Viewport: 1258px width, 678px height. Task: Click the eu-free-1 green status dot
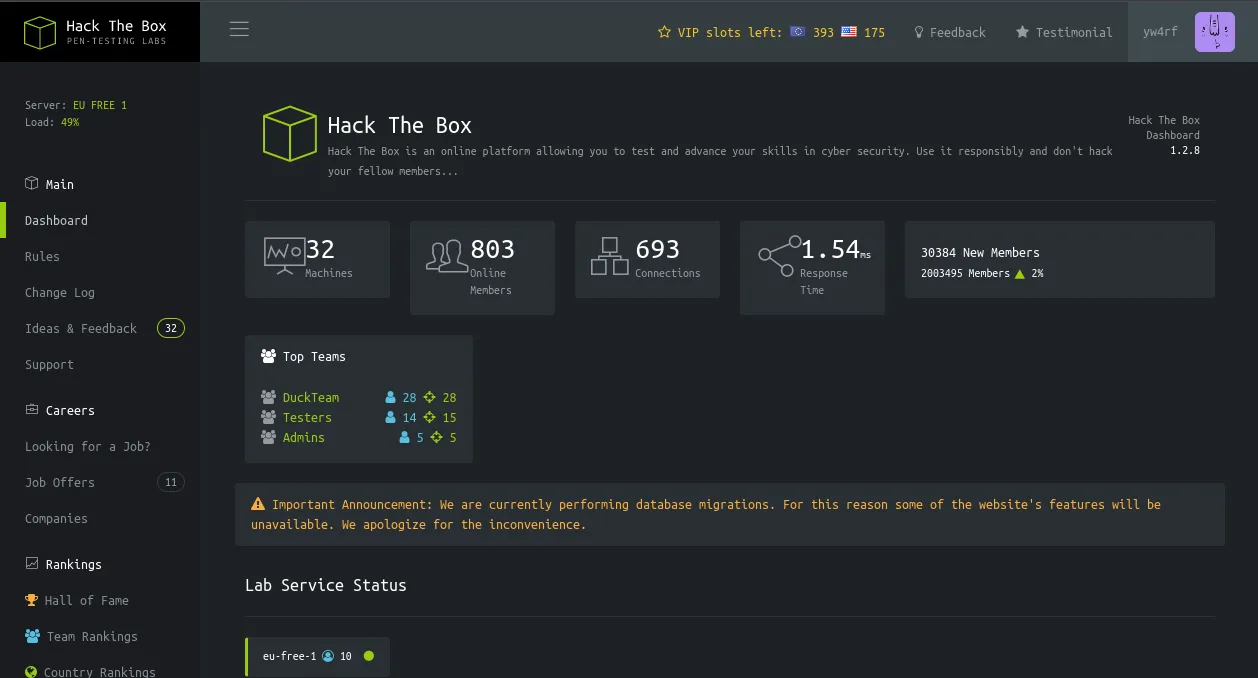click(369, 656)
